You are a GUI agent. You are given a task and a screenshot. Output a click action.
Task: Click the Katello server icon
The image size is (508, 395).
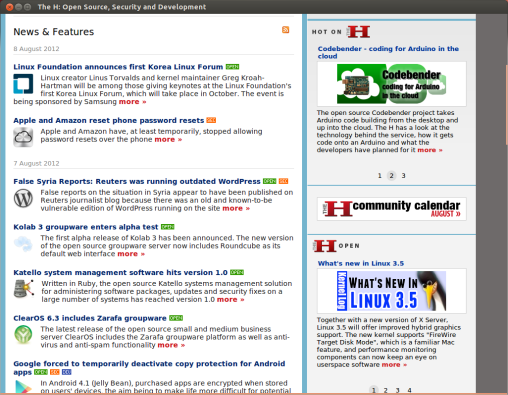pos(24,289)
